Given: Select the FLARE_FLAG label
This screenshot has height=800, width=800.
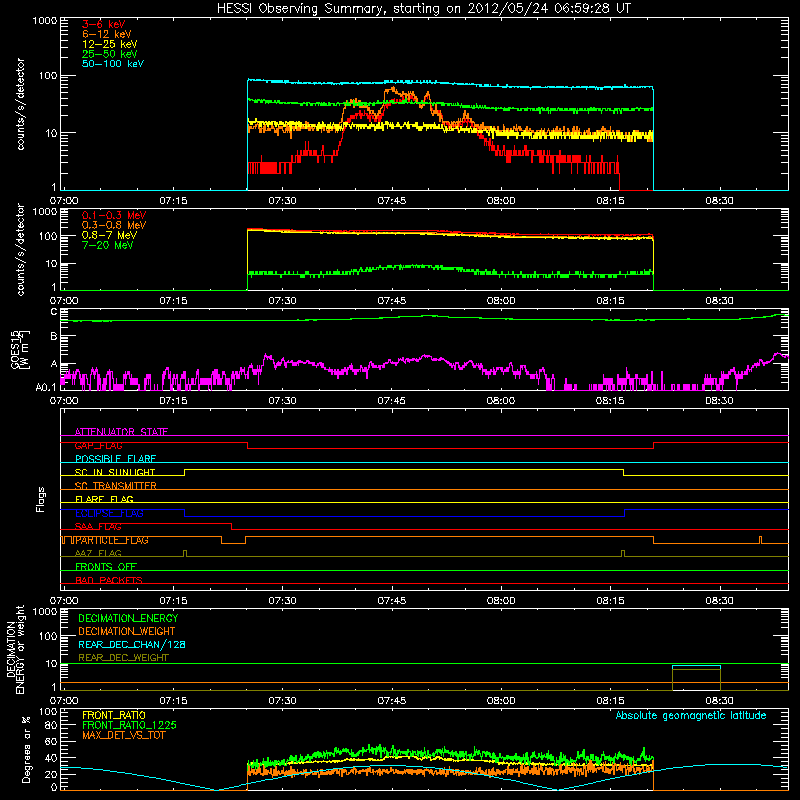Looking at the screenshot, I should tap(104, 499).
